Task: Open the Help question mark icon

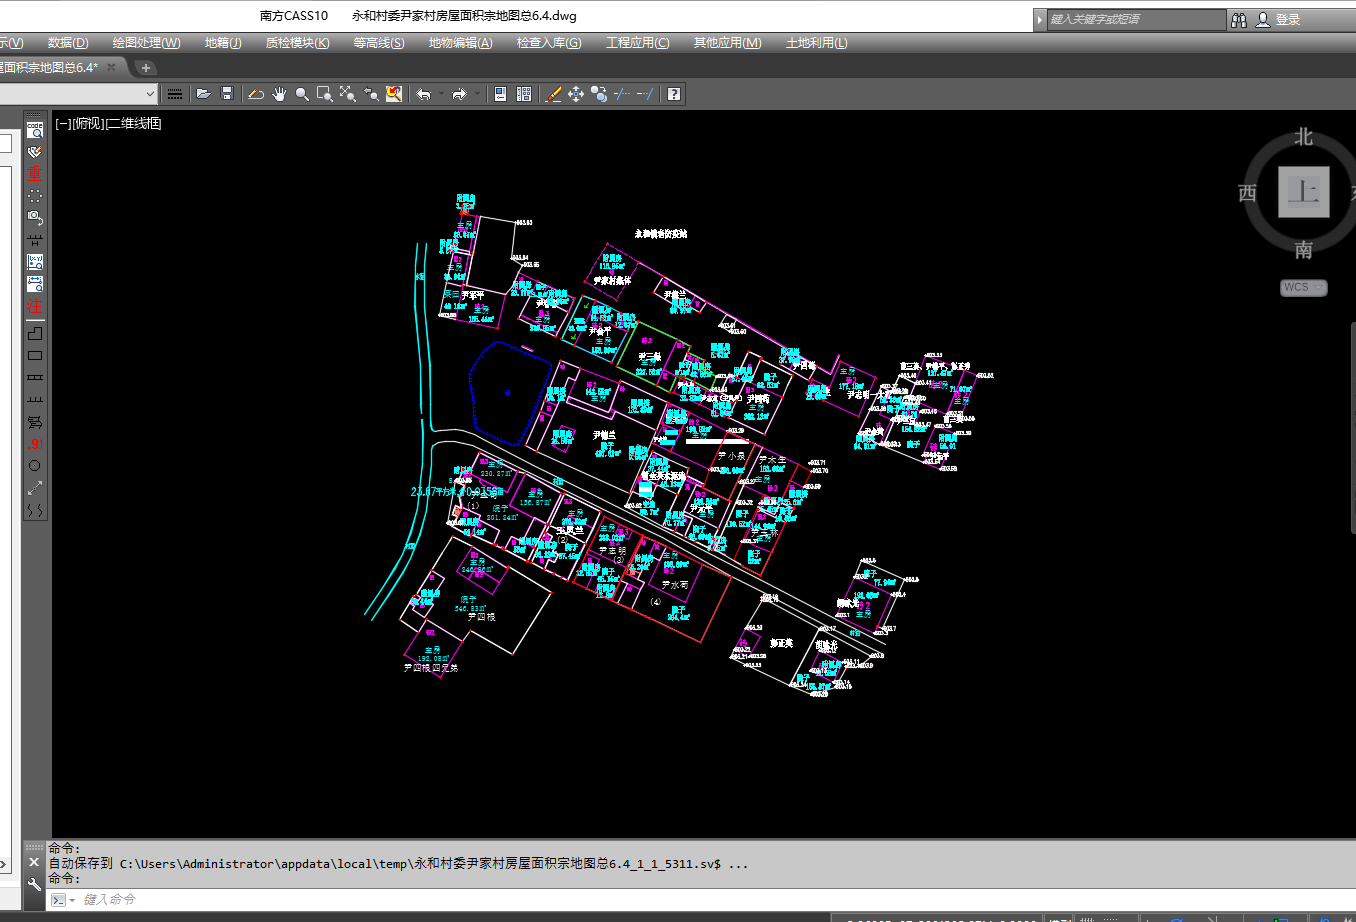Action: (x=674, y=94)
